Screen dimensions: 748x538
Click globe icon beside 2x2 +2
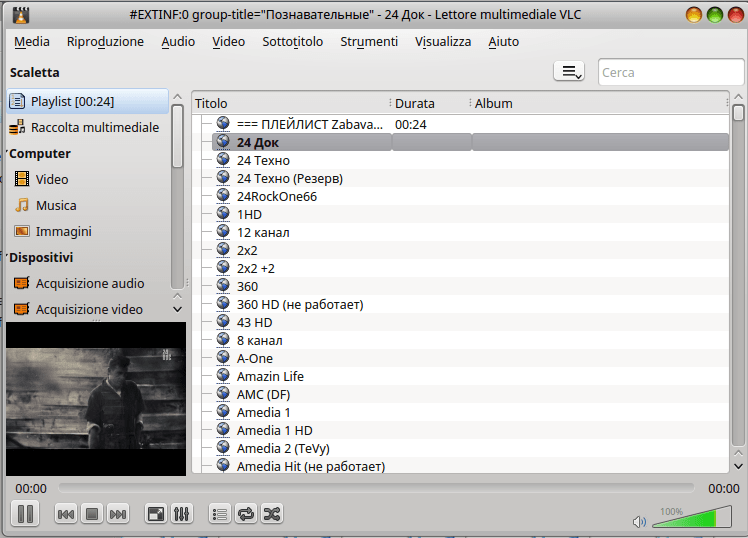click(x=223, y=267)
